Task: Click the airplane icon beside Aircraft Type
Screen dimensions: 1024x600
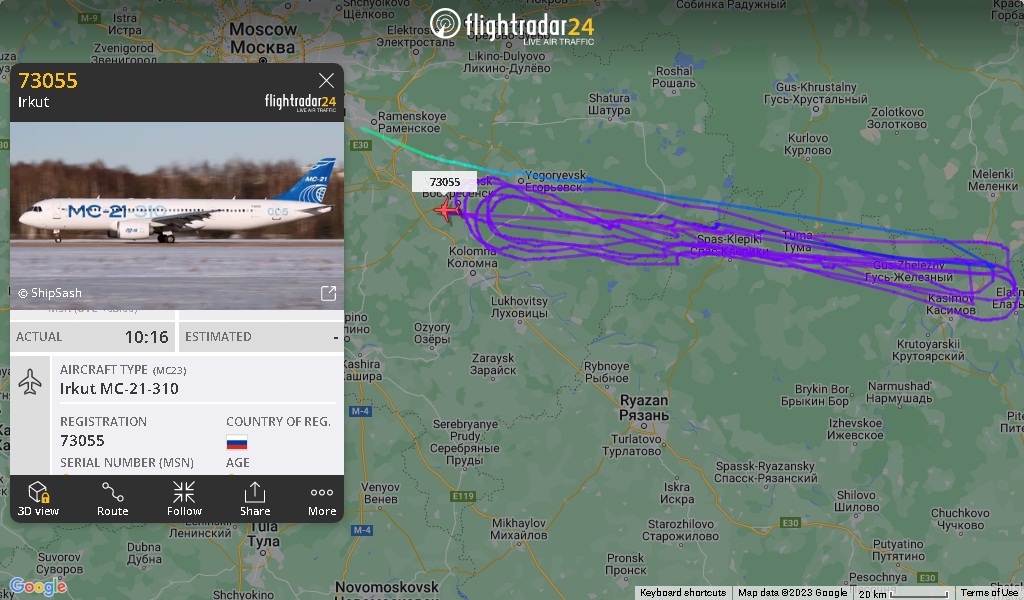Action: pos(30,381)
